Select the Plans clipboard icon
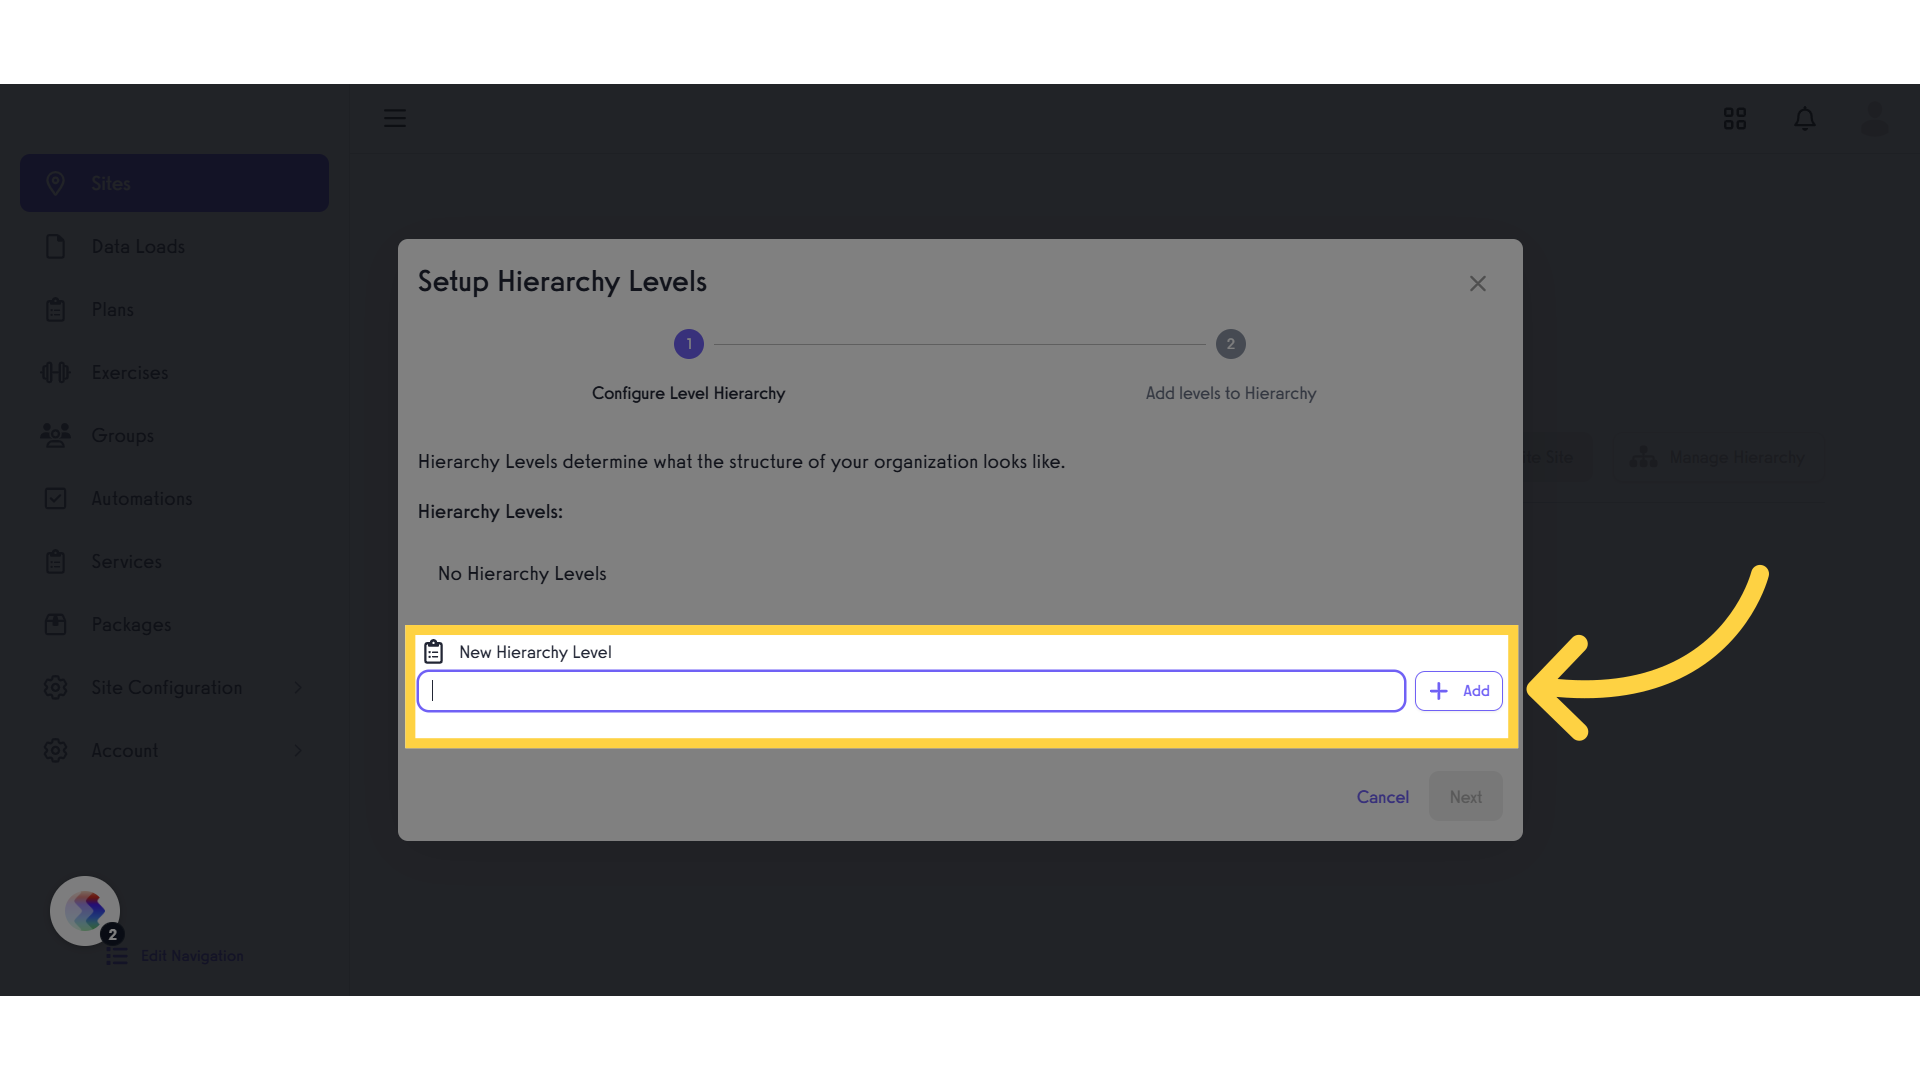1920x1080 pixels. point(56,309)
